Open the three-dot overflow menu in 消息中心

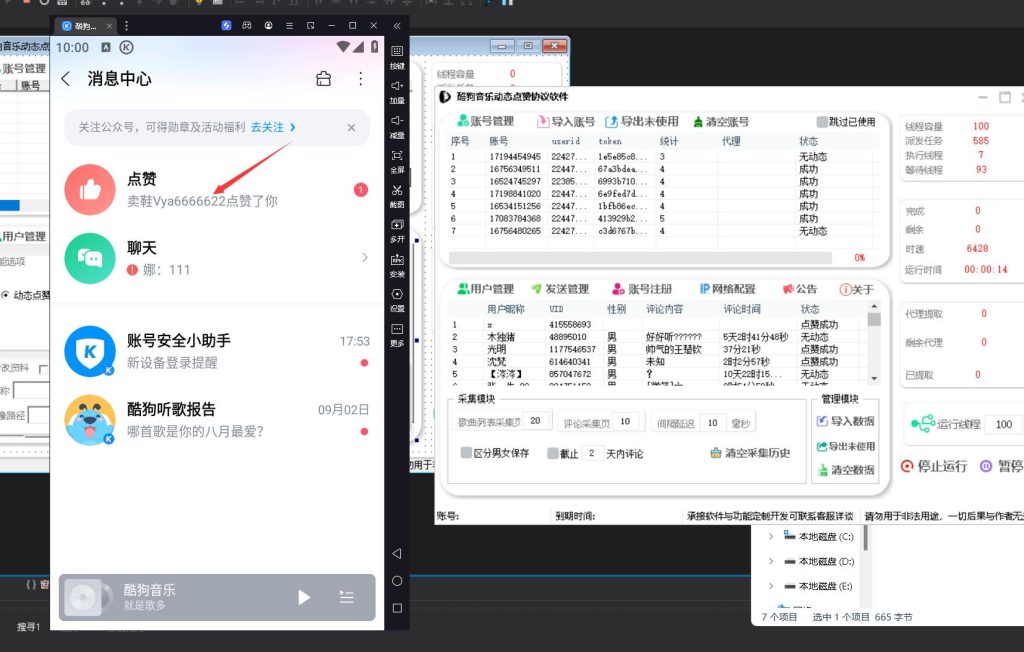coord(361,78)
